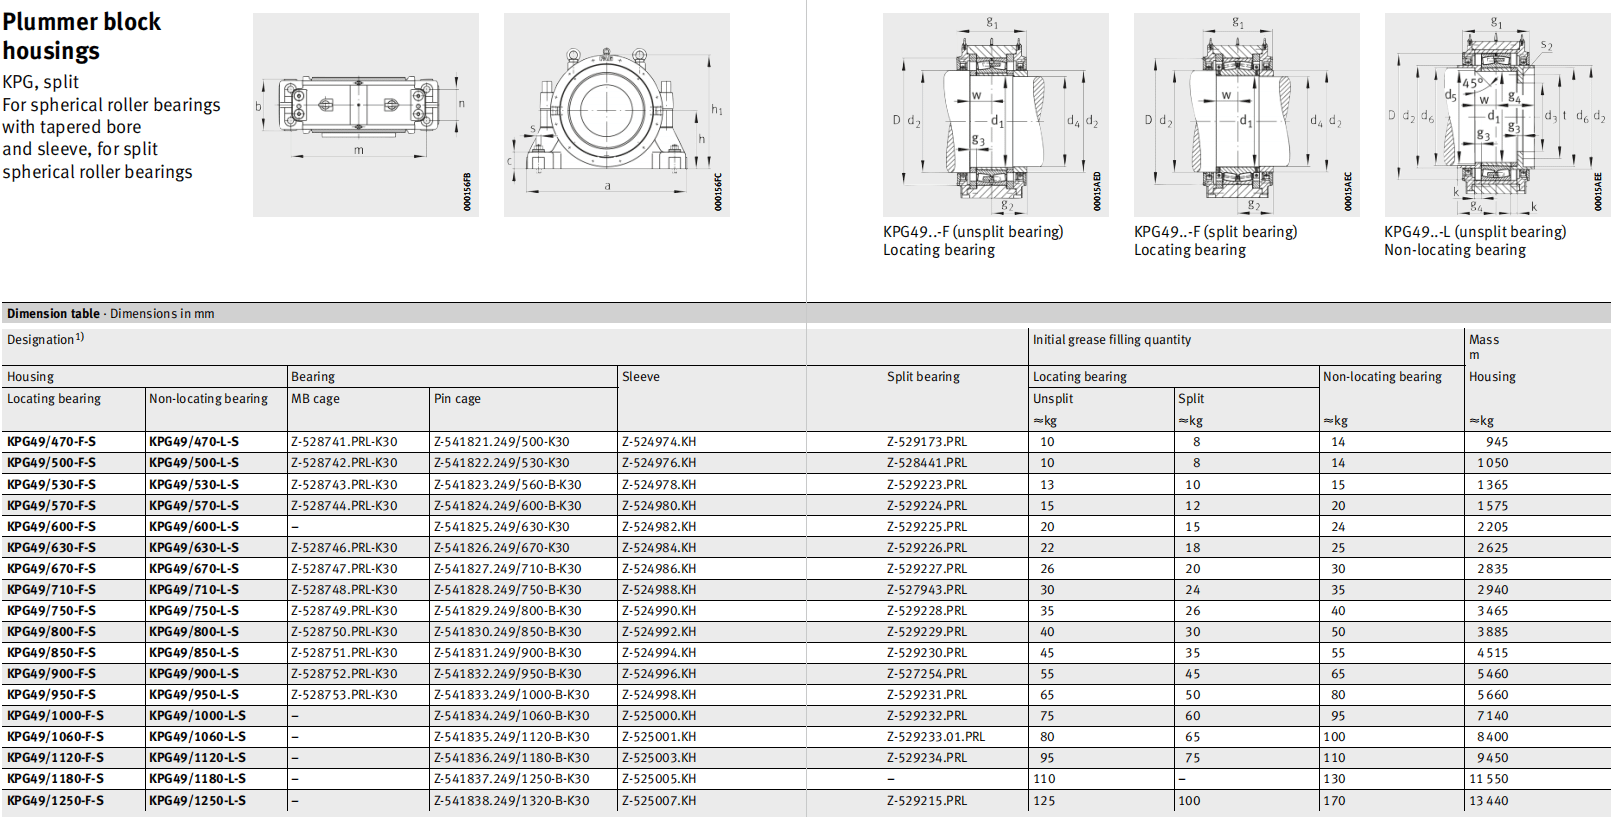Open the KPG49..-F split bearing cross-section drawing
1613x817 pixels.
click(x=1245, y=114)
